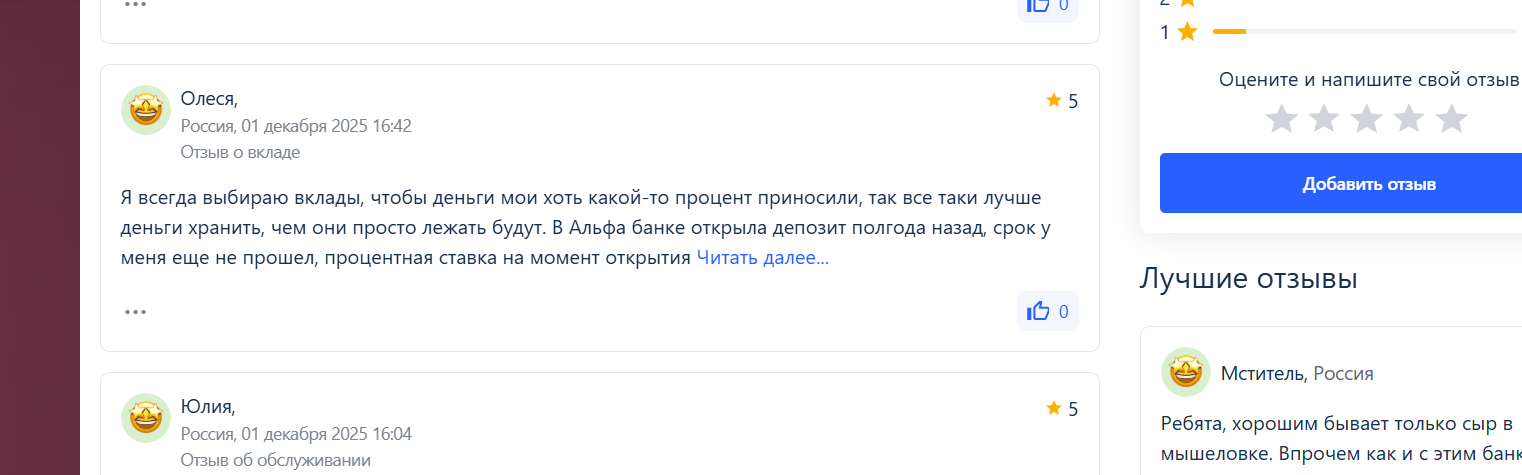Rate with the first empty star
This screenshot has height=475, width=1522.
pos(1281,119)
